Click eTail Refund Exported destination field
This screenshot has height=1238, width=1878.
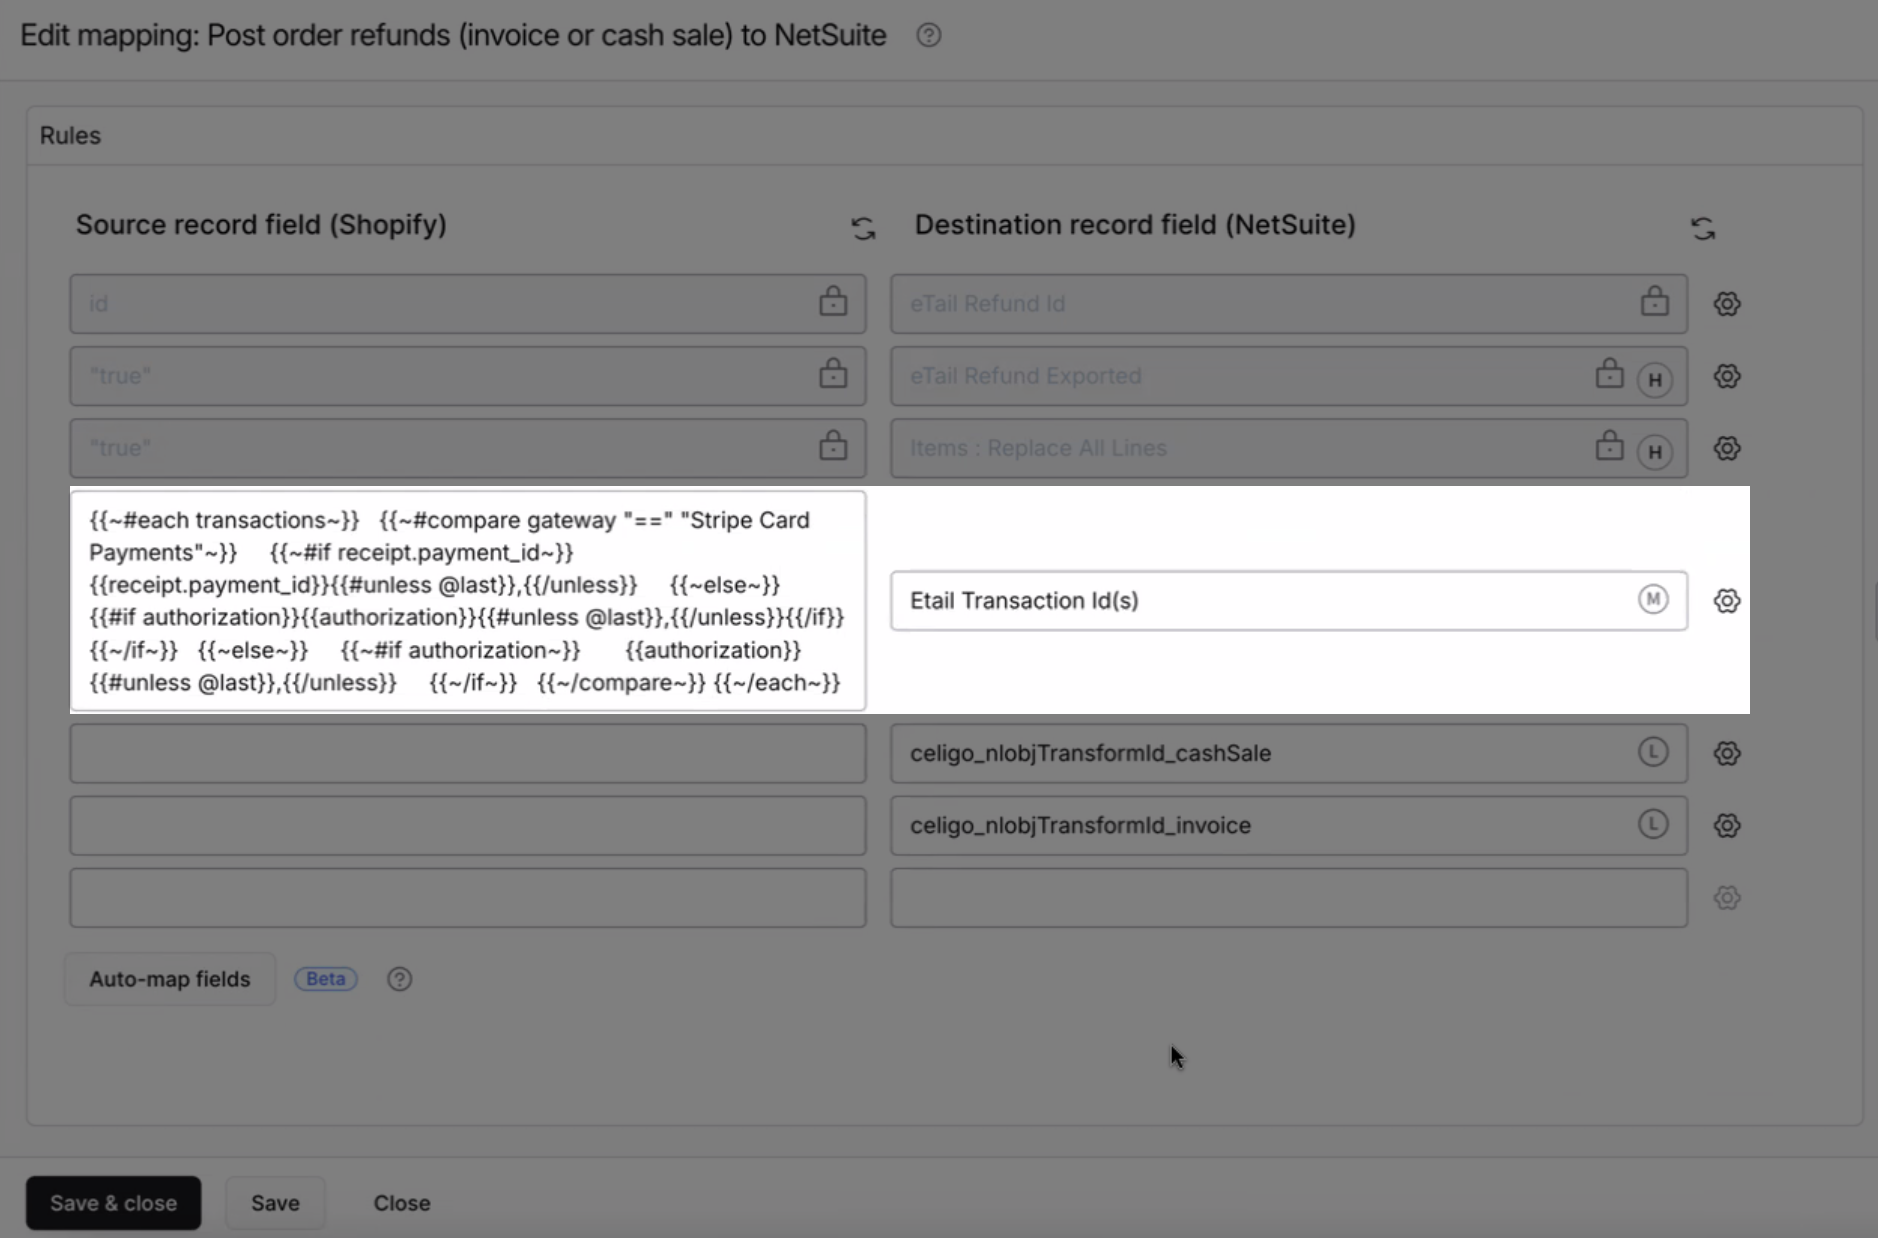[x=1289, y=376]
